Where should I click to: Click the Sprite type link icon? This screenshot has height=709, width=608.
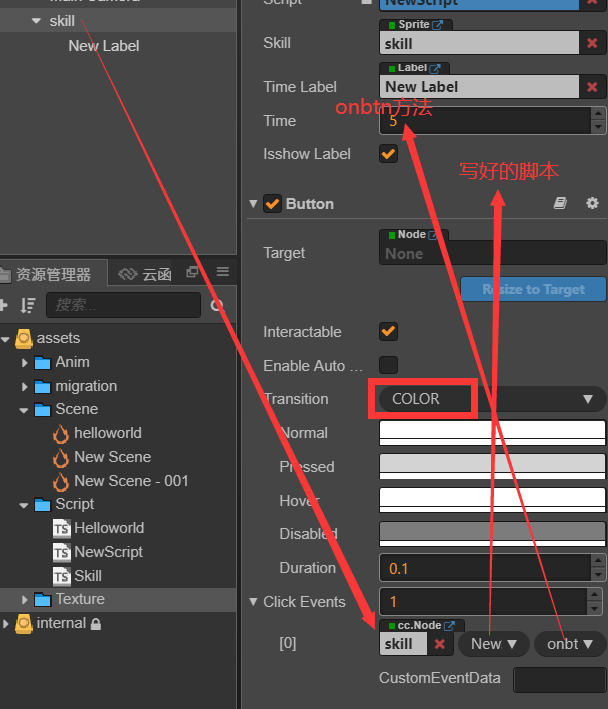(437, 24)
